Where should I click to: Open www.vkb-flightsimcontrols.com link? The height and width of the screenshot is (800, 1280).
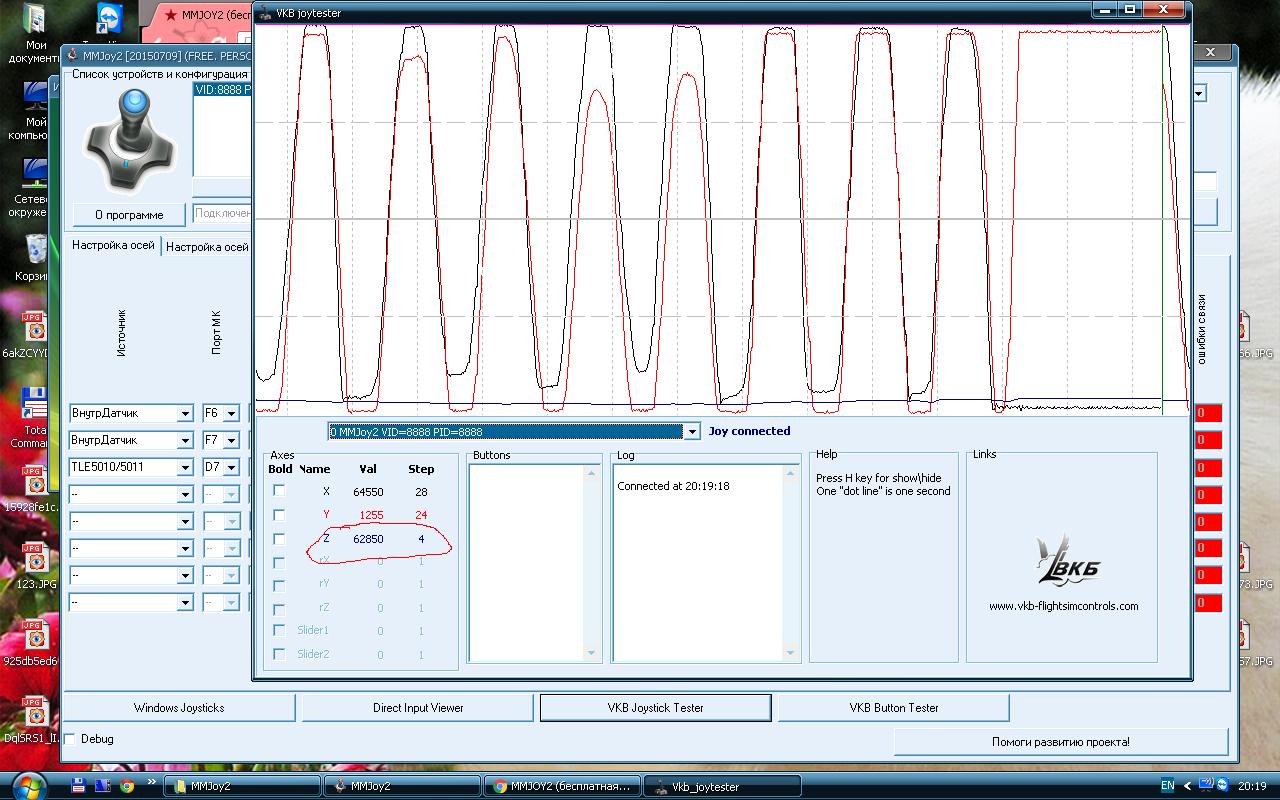click(1063, 606)
